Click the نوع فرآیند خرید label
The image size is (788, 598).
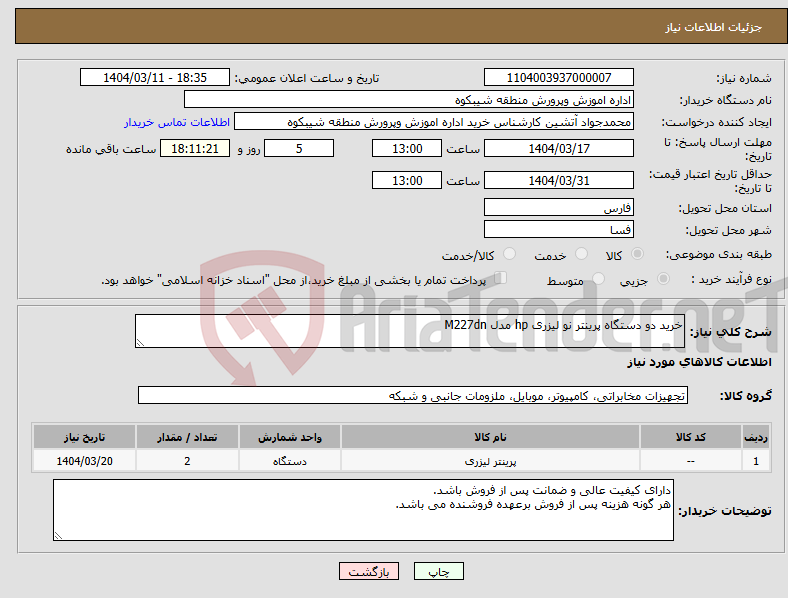tap(731, 279)
